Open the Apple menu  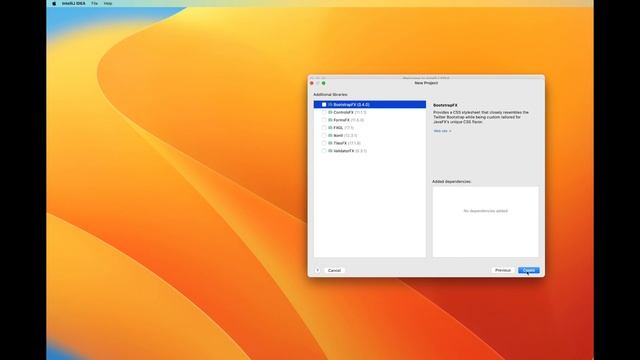pos(54,3)
